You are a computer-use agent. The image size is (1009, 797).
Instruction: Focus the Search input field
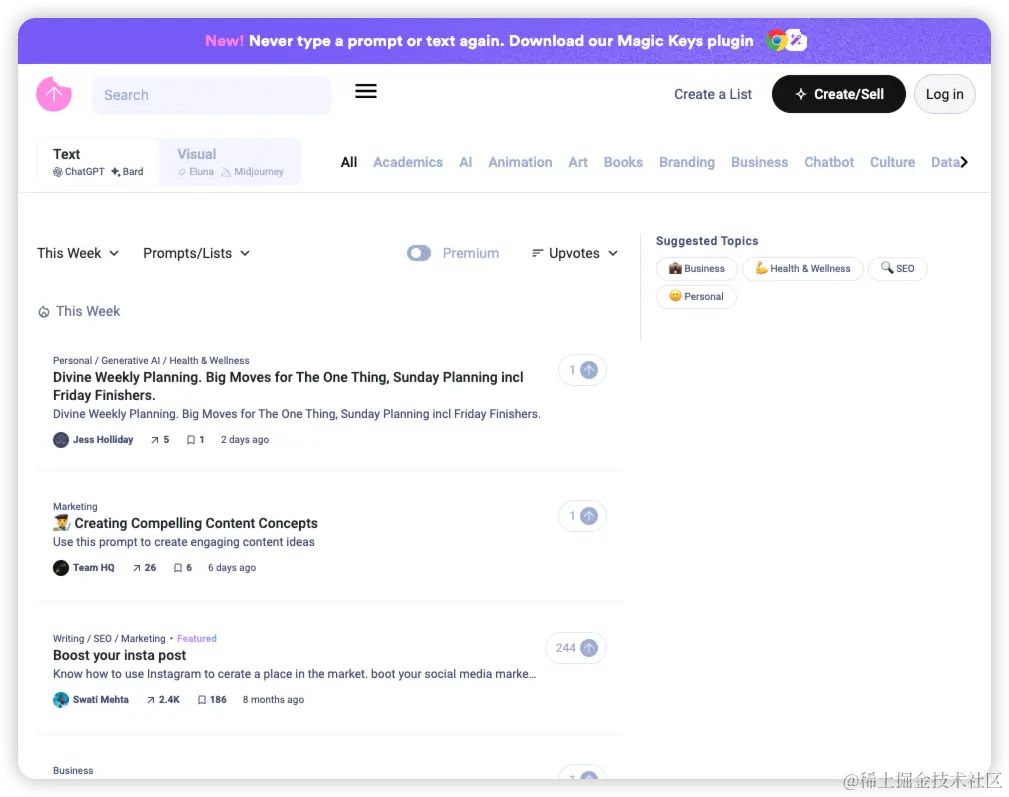[x=212, y=95]
